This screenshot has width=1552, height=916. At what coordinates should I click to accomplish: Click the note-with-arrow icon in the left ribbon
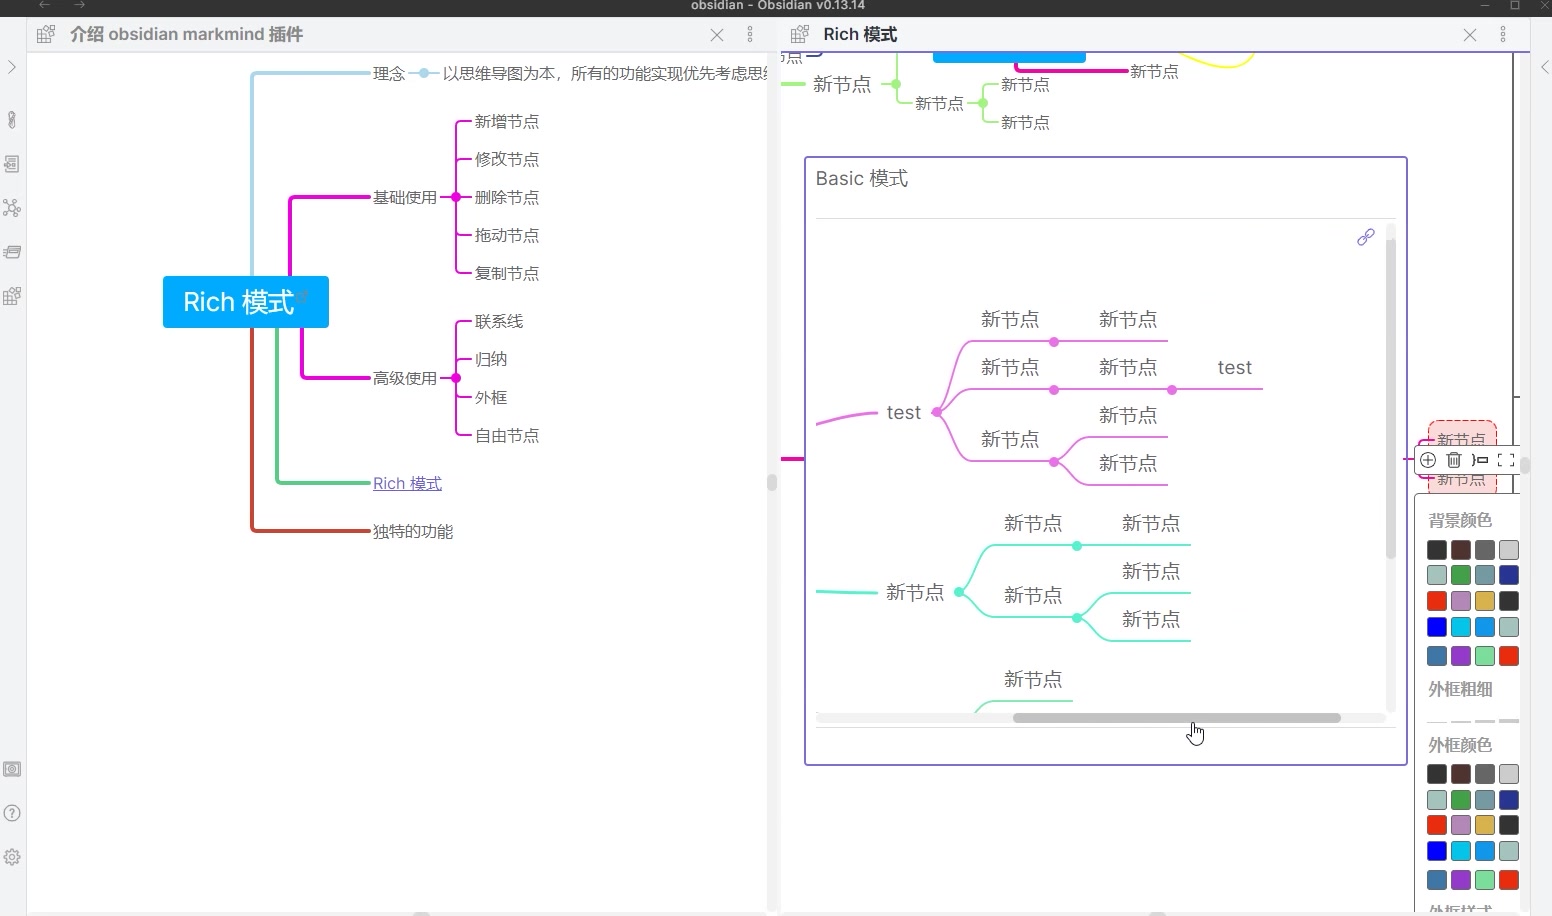[x=12, y=164]
